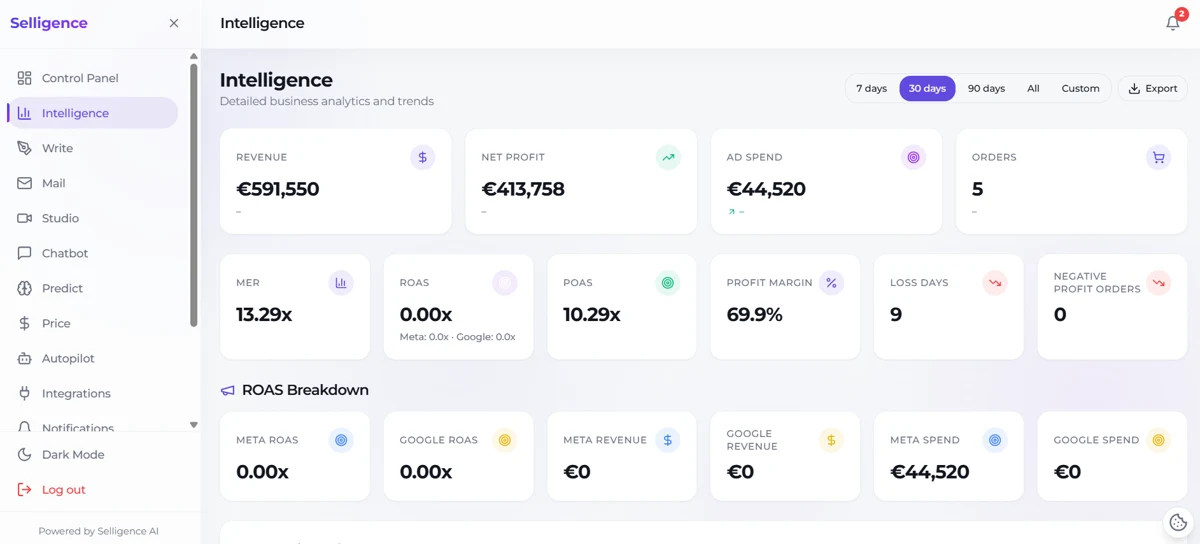The image size is (1200, 544).
Task: Click the Google ROAS icon
Action: click(x=505, y=440)
